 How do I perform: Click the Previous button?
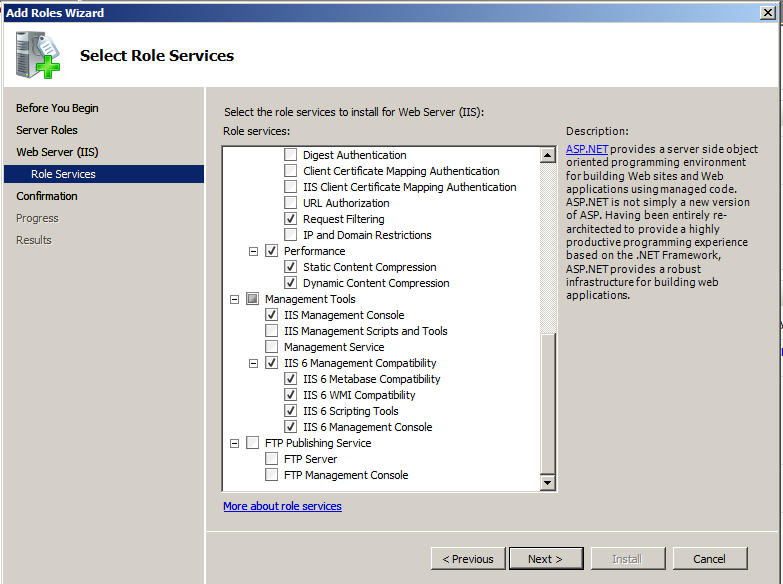(468, 559)
